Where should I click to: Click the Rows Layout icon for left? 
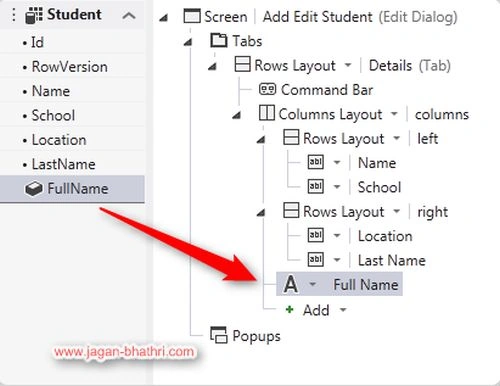[x=291, y=137]
